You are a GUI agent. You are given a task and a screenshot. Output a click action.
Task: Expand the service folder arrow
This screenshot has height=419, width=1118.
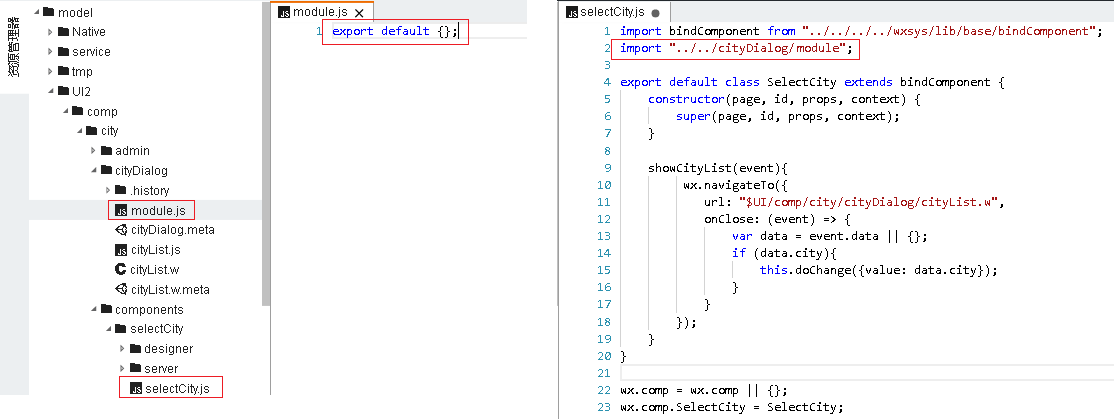50,52
